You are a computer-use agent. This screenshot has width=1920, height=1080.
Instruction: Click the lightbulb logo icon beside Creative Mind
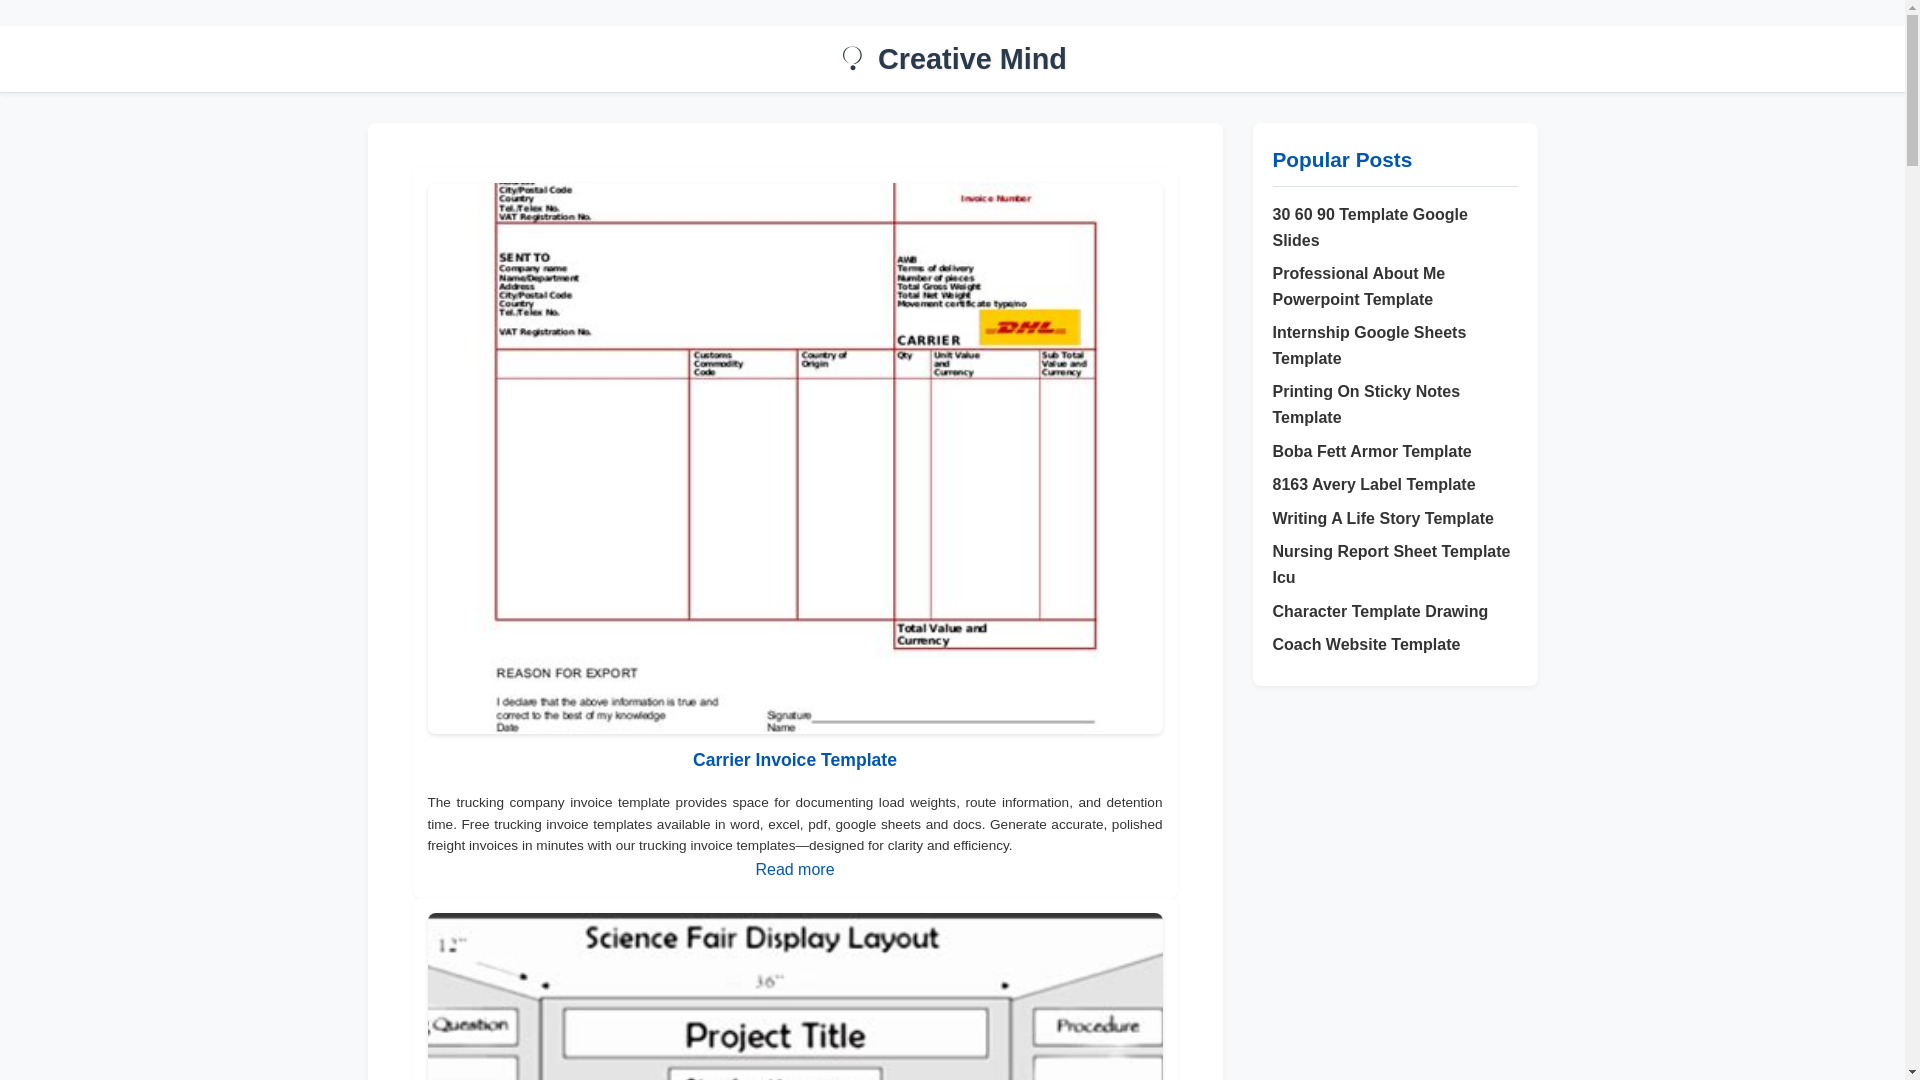(x=852, y=58)
